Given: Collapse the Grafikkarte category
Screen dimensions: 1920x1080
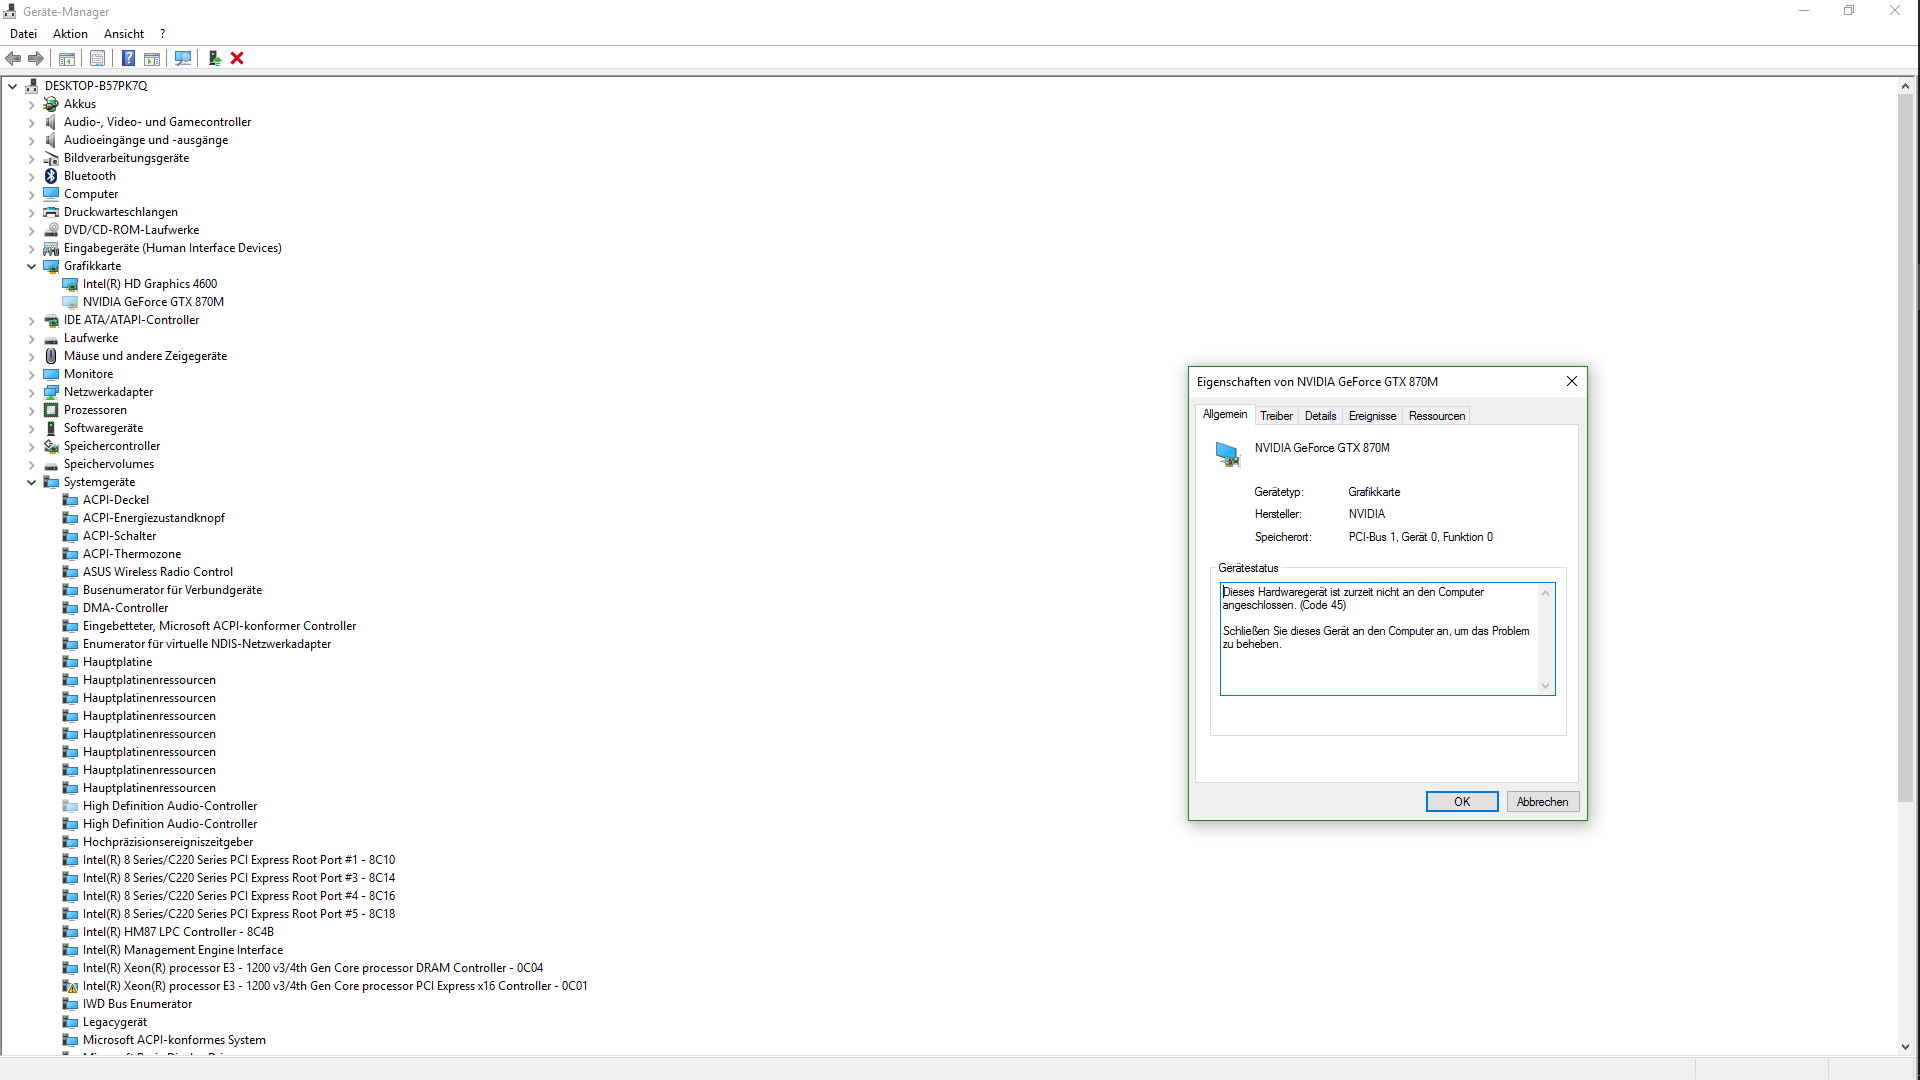Looking at the screenshot, I should coord(31,266).
